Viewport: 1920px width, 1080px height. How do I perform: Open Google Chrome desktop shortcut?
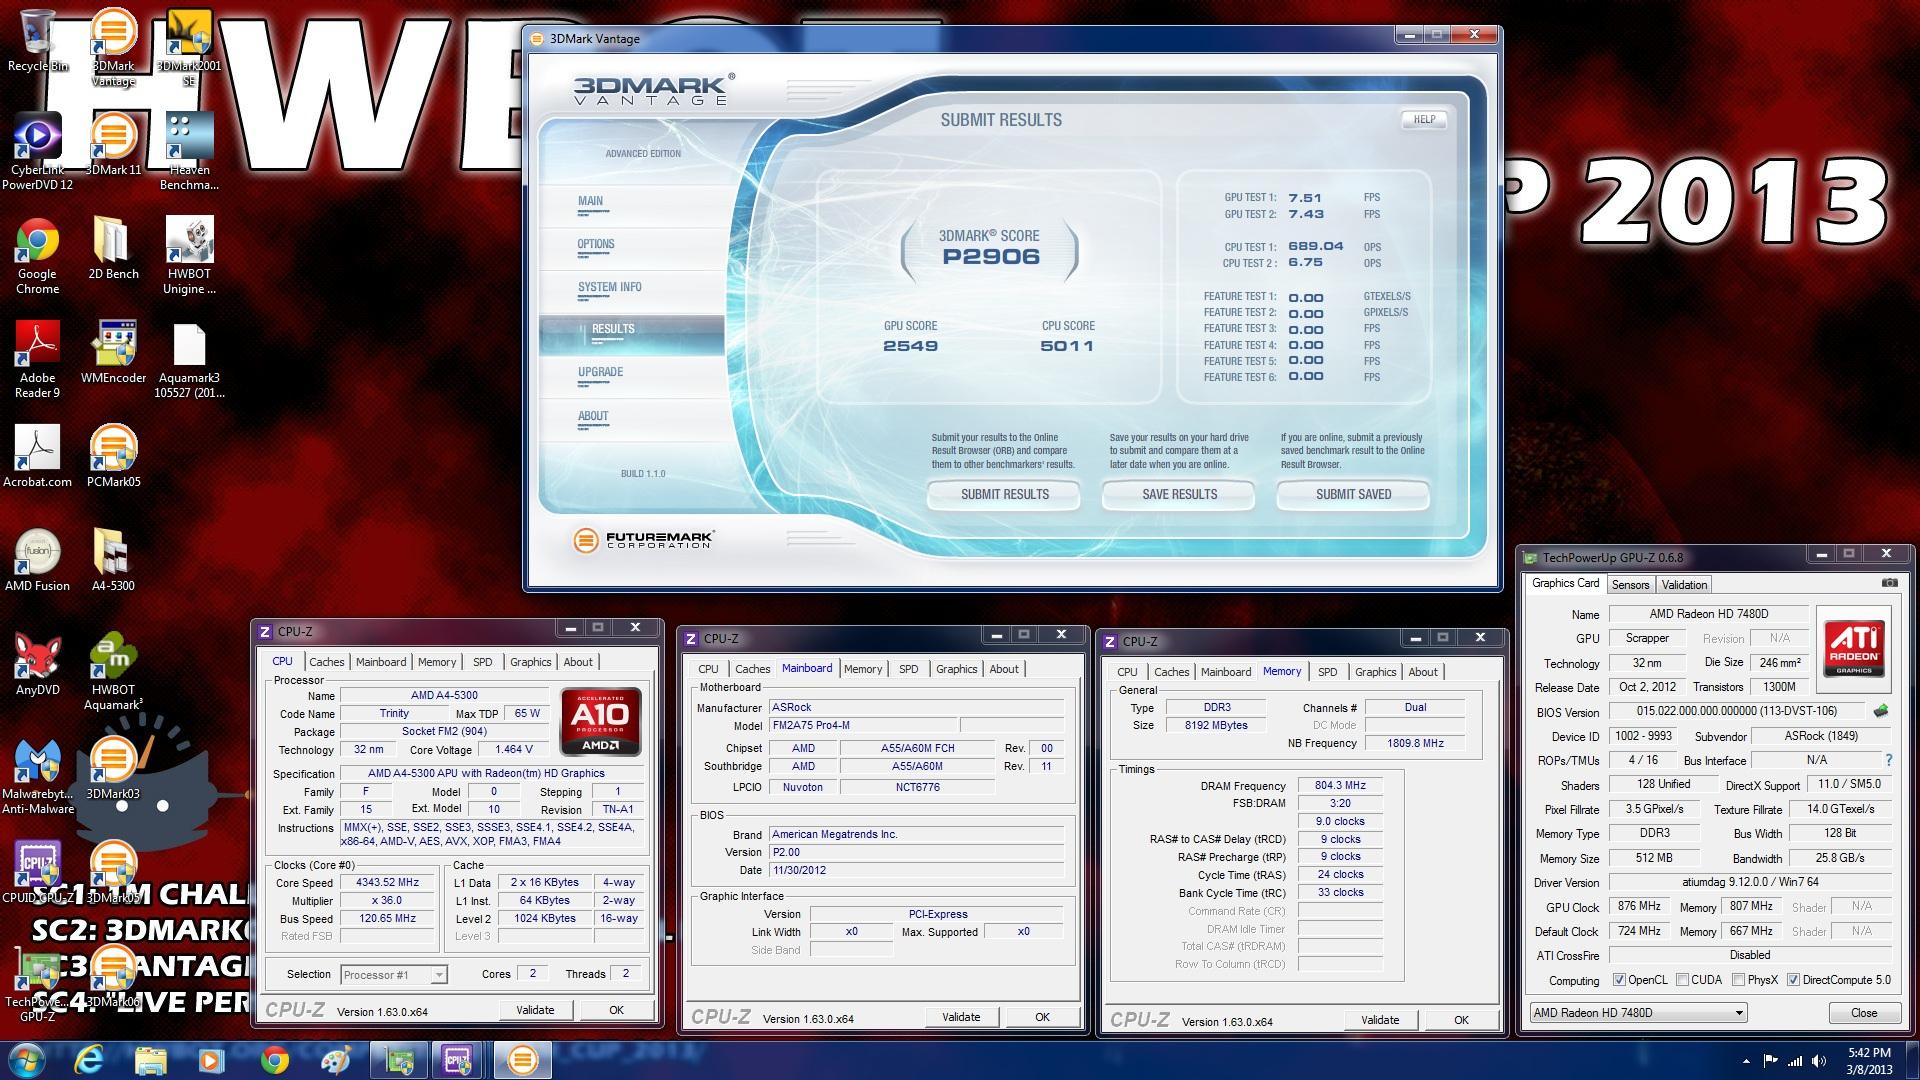pyautogui.click(x=37, y=255)
